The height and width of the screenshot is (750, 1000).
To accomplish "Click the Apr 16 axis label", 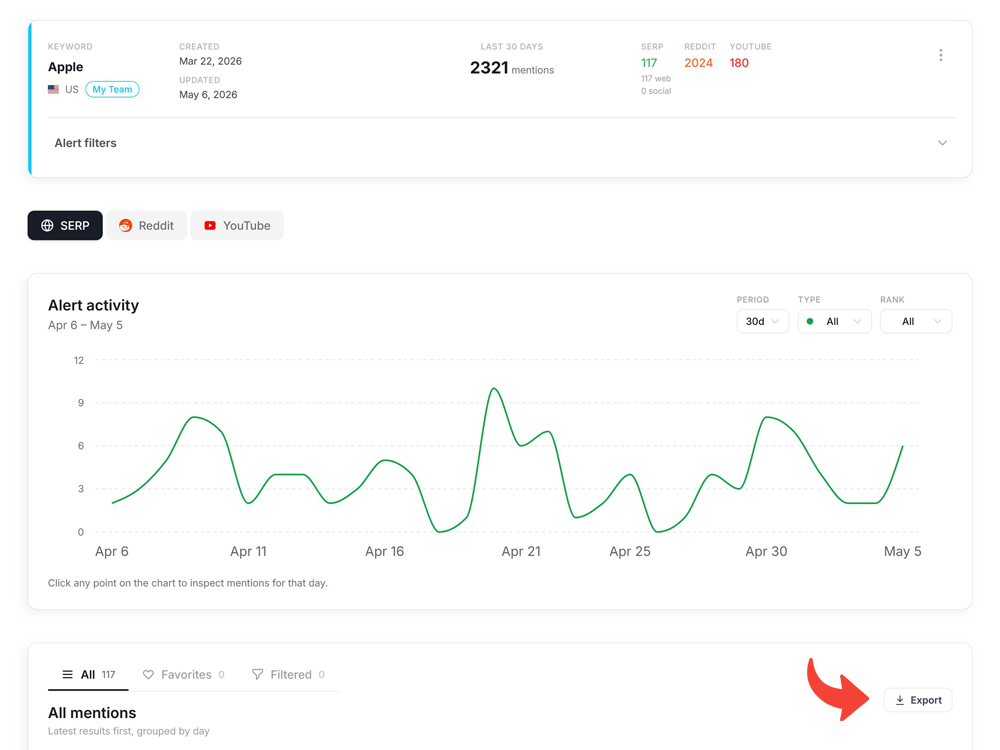I will (x=384, y=551).
